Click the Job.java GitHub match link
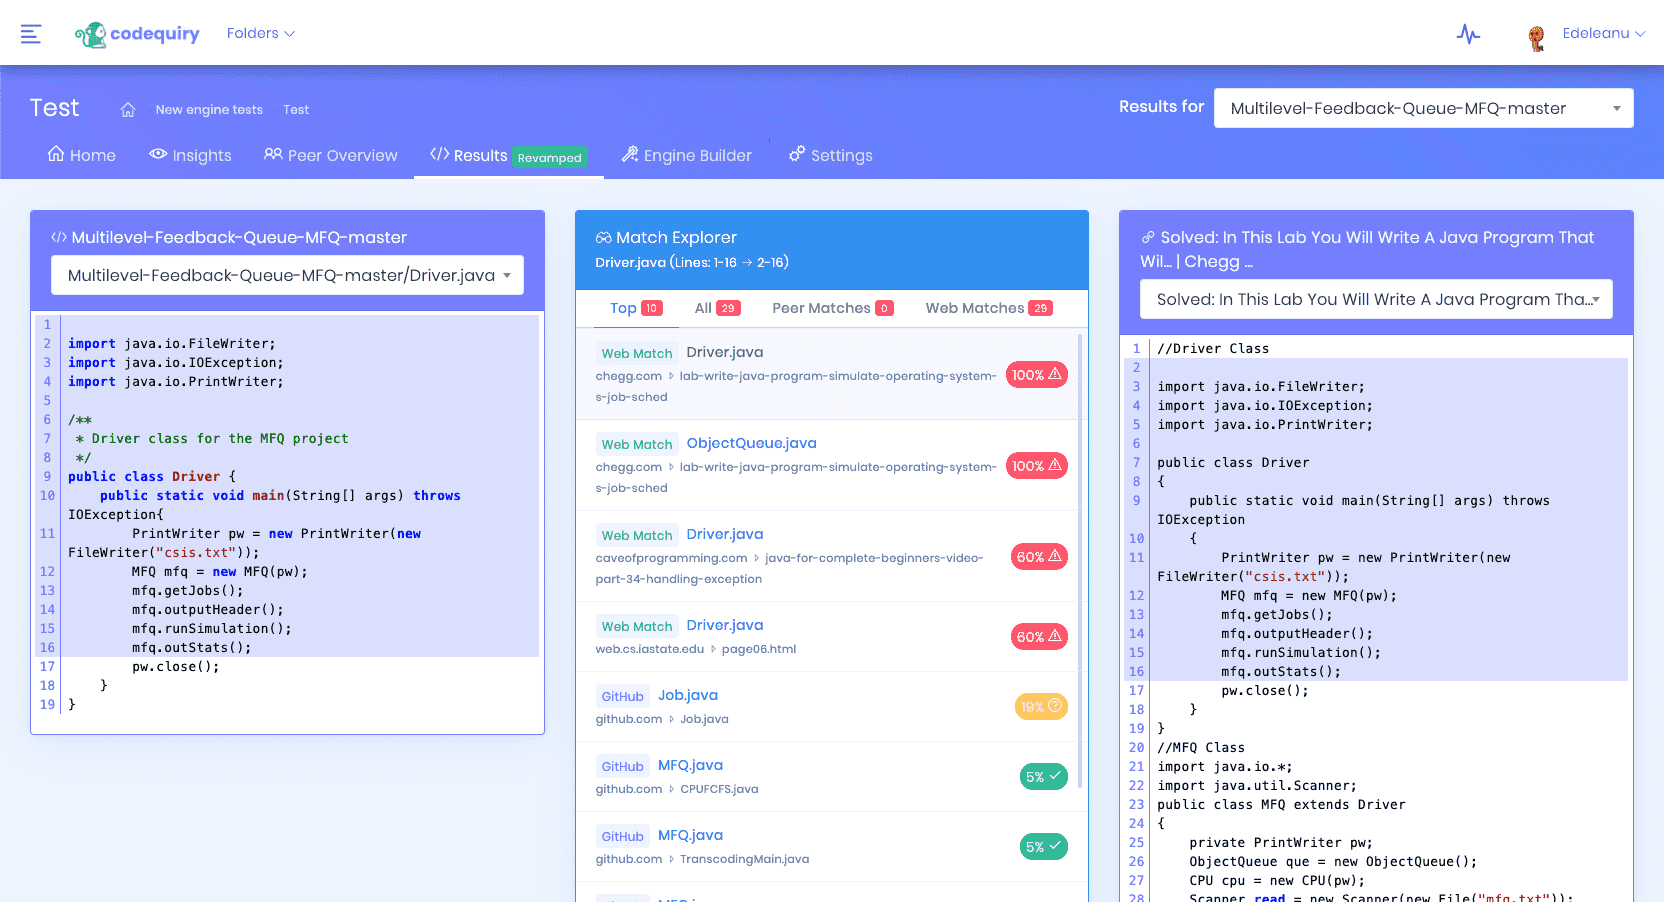This screenshot has width=1664, height=902. click(x=688, y=695)
